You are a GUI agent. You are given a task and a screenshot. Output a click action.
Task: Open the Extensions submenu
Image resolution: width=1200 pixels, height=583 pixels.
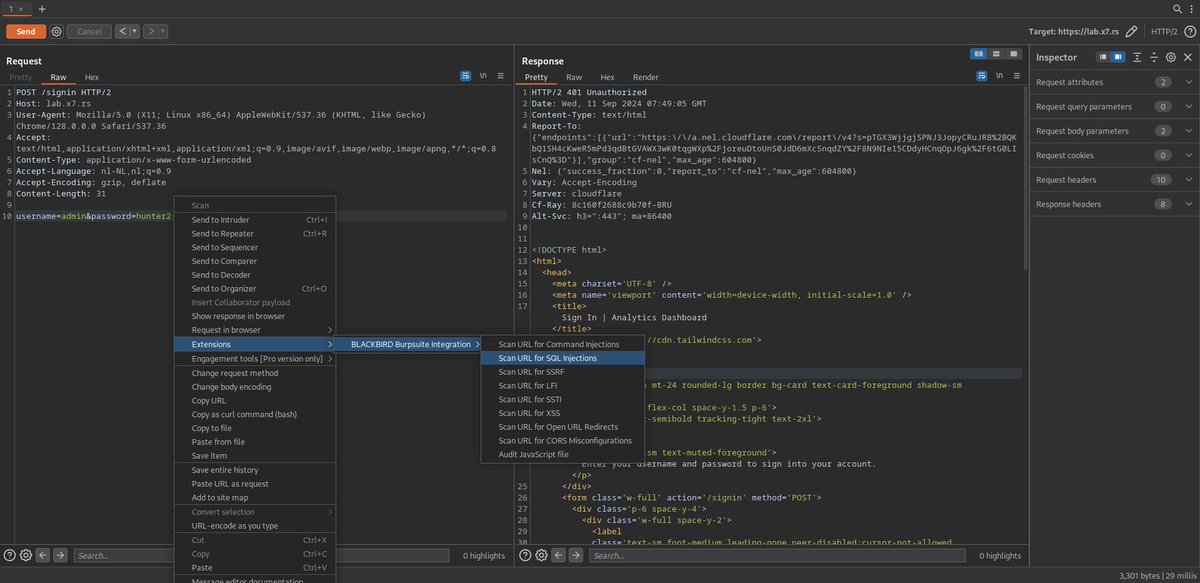255,344
